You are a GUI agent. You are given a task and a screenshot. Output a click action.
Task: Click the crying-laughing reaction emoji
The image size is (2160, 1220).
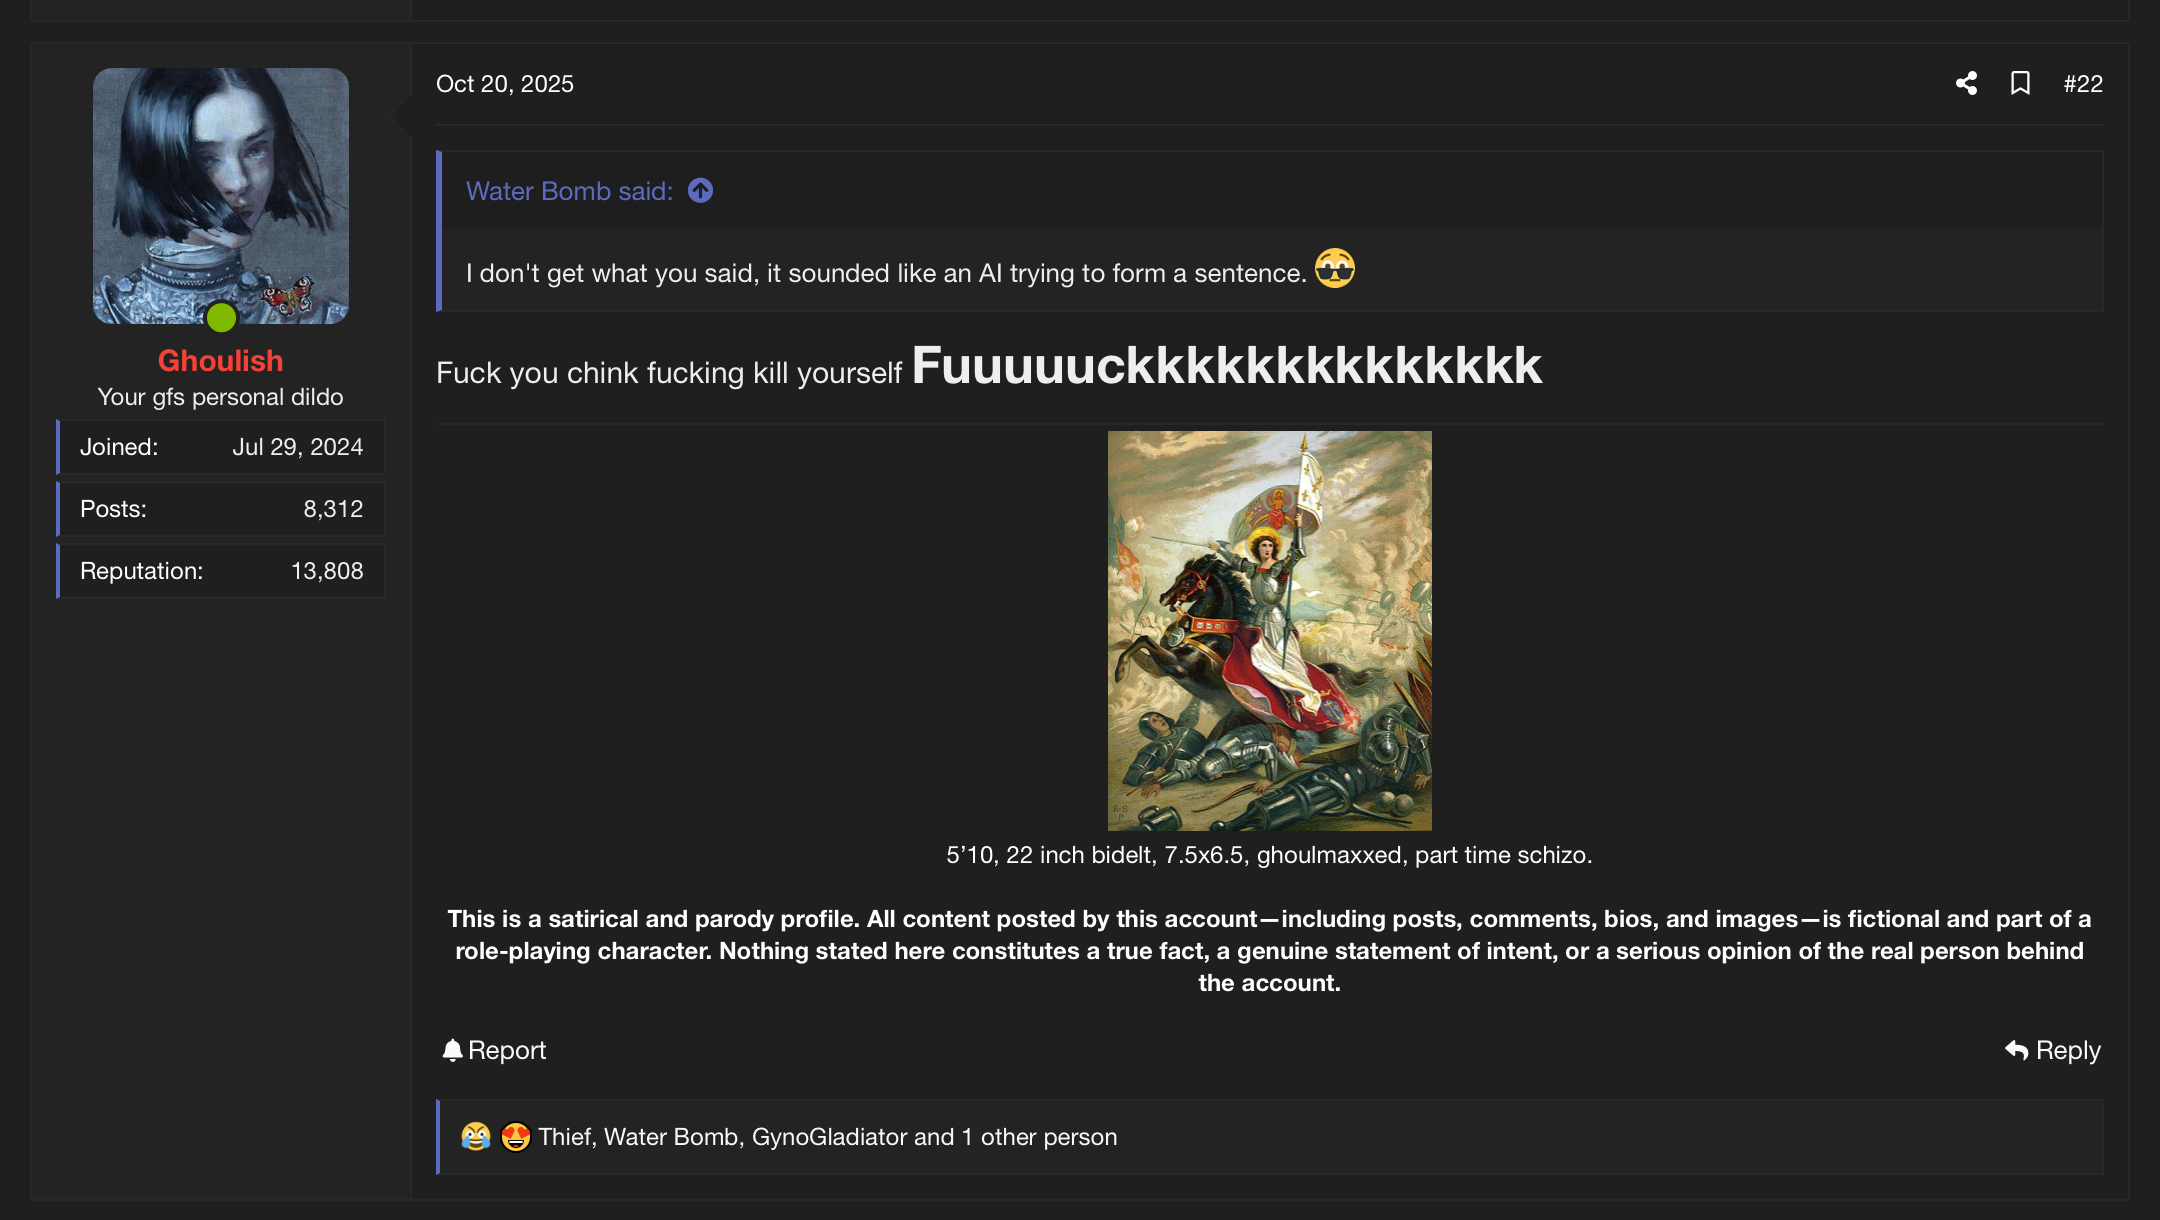pyautogui.click(x=476, y=1137)
